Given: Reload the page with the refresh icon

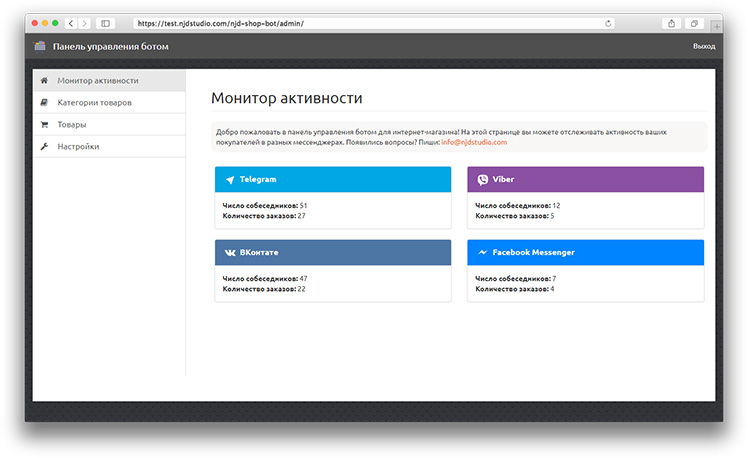Looking at the screenshot, I should pos(608,23).
